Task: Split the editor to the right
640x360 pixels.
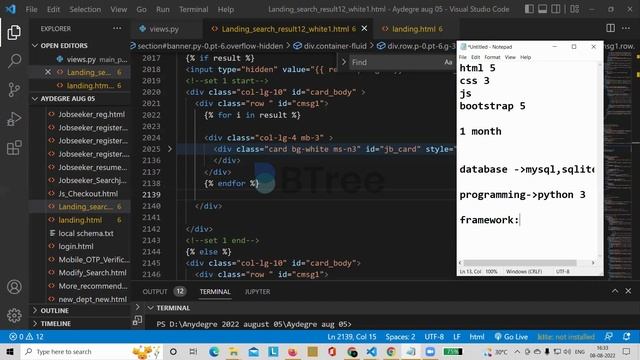Action: (610, 28)
